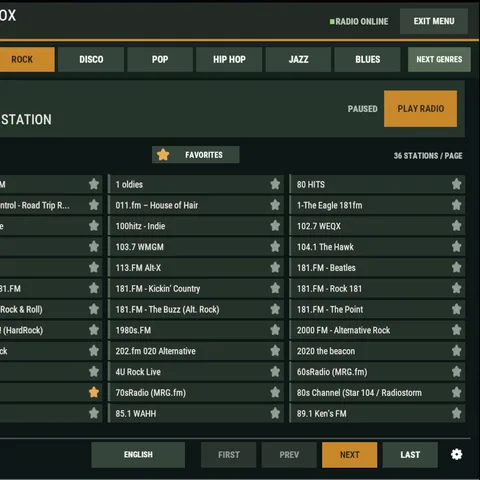
Task: Star the 011.fm House of Hair station
Action: click(x=275, y=205)
